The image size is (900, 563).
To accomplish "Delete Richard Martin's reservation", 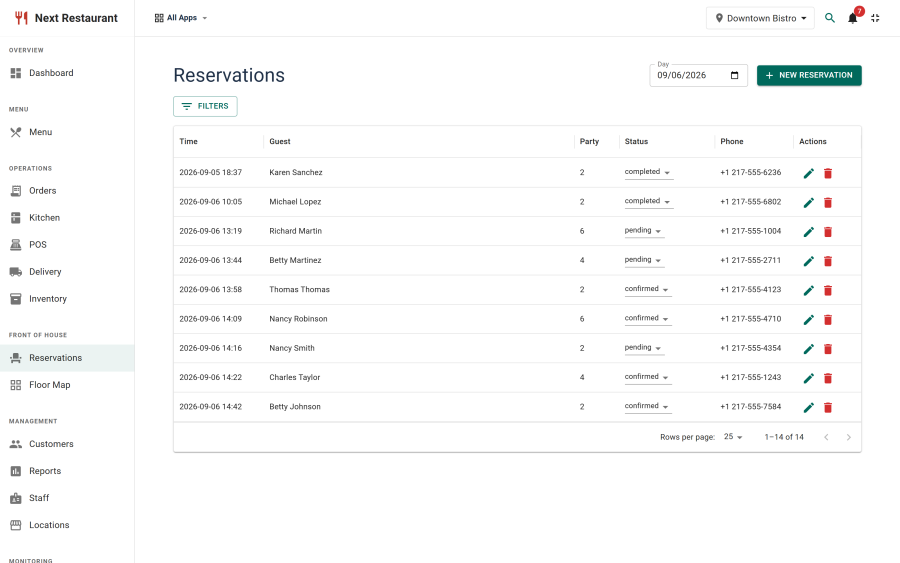I will click(828, 232).
